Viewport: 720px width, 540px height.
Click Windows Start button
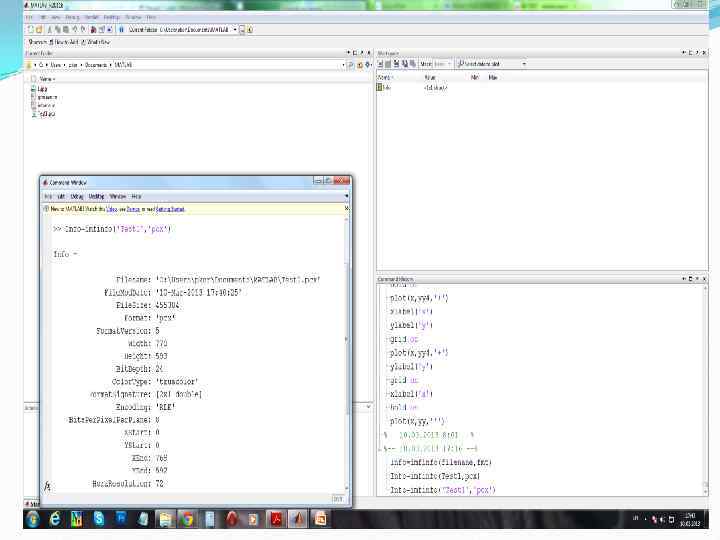click(33, 519)
